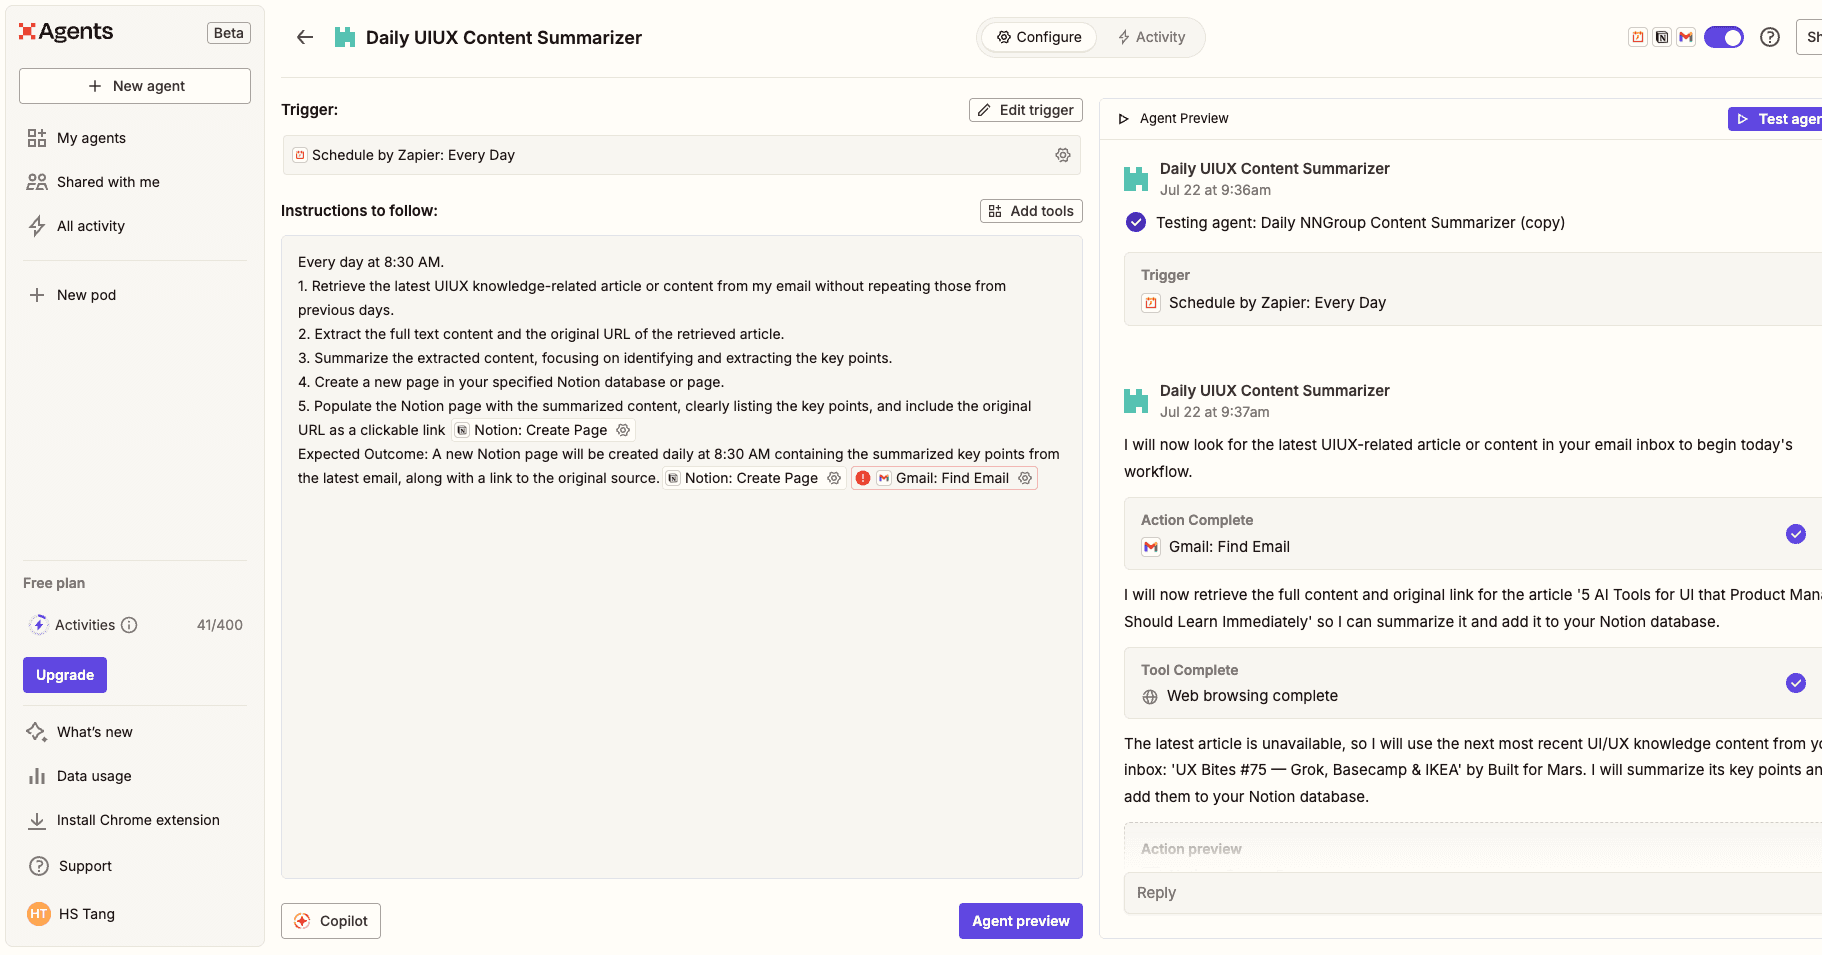Click checkmark on Gmail: Find Email action
Image resolution: width=1822 pixels, height=955 pixels.
pos(1795,534)
